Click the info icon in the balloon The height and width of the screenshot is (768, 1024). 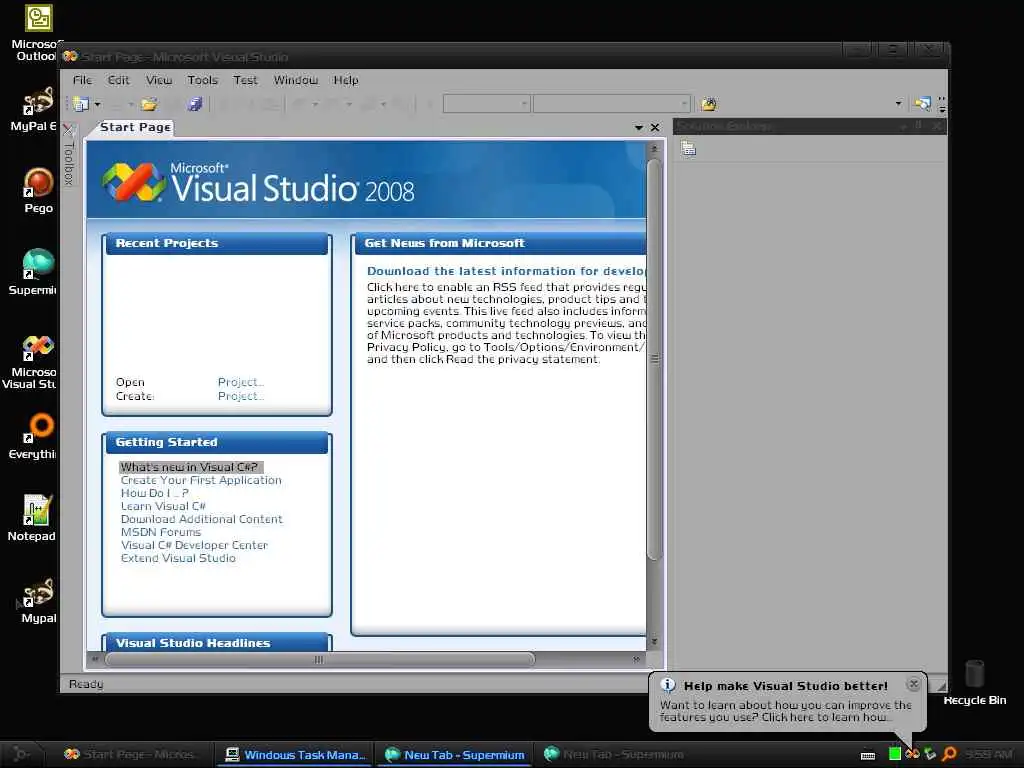[668, 685]
